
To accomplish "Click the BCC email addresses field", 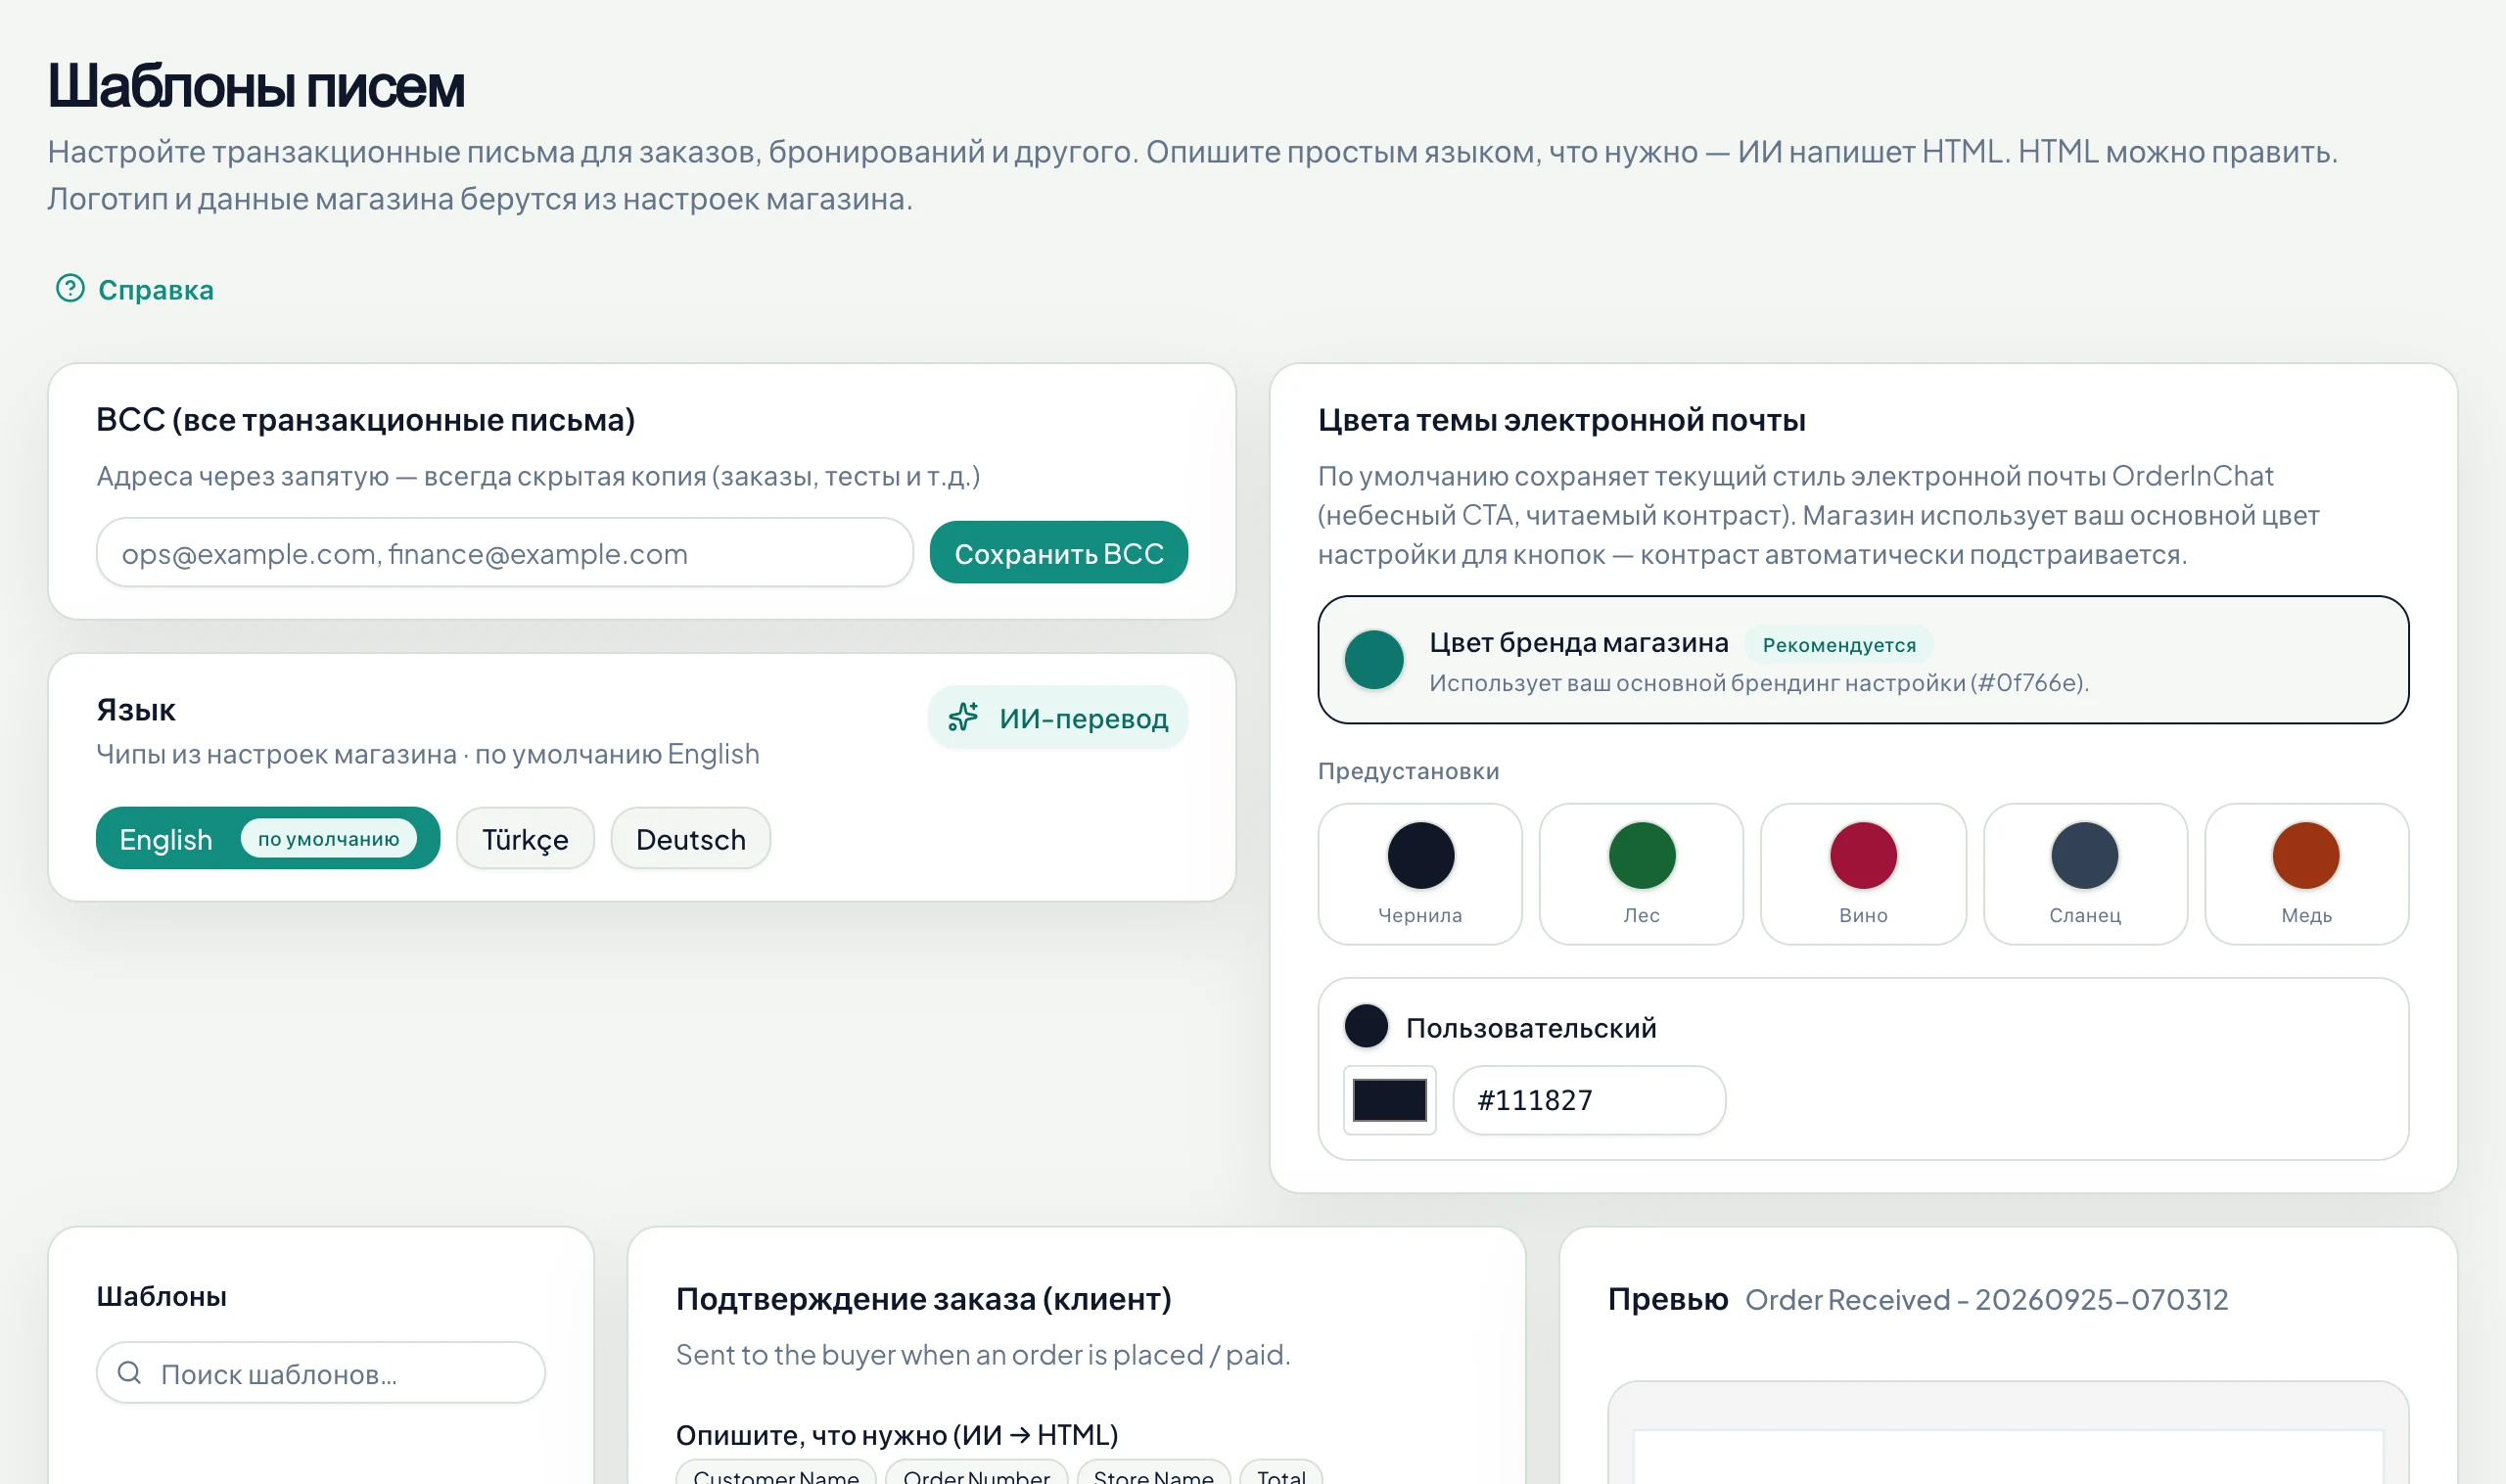I will click(504, 553).
